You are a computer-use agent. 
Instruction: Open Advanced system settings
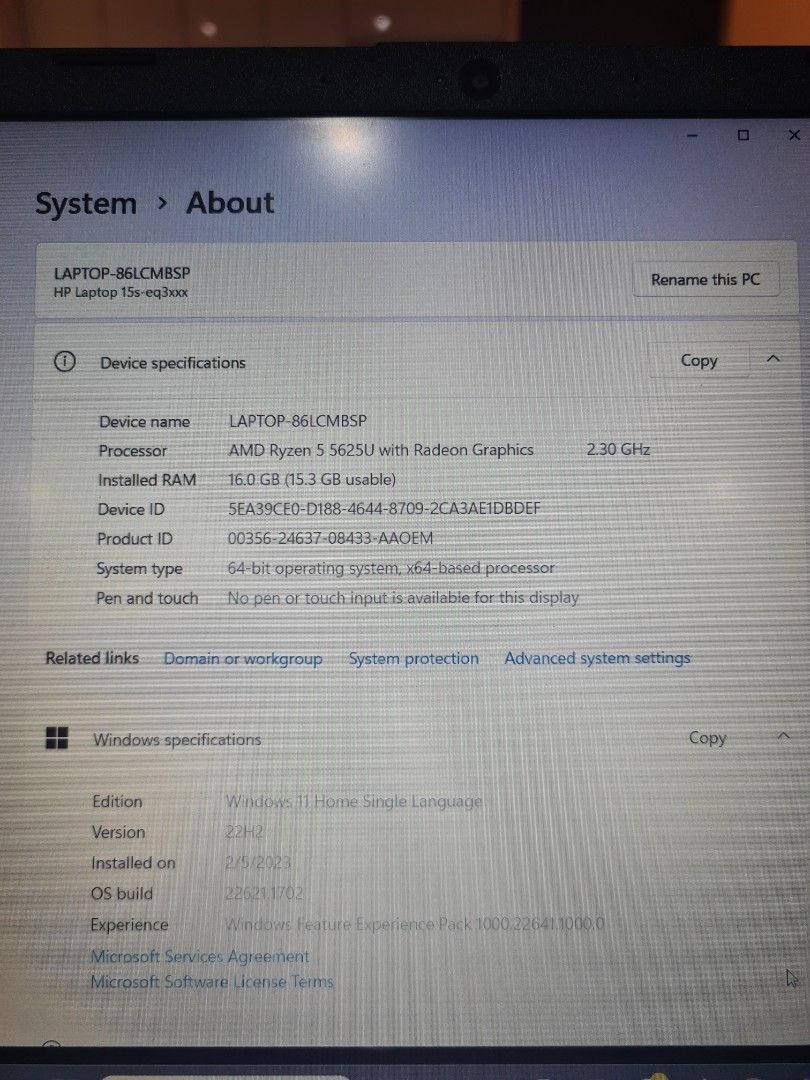tap(597, 658)
